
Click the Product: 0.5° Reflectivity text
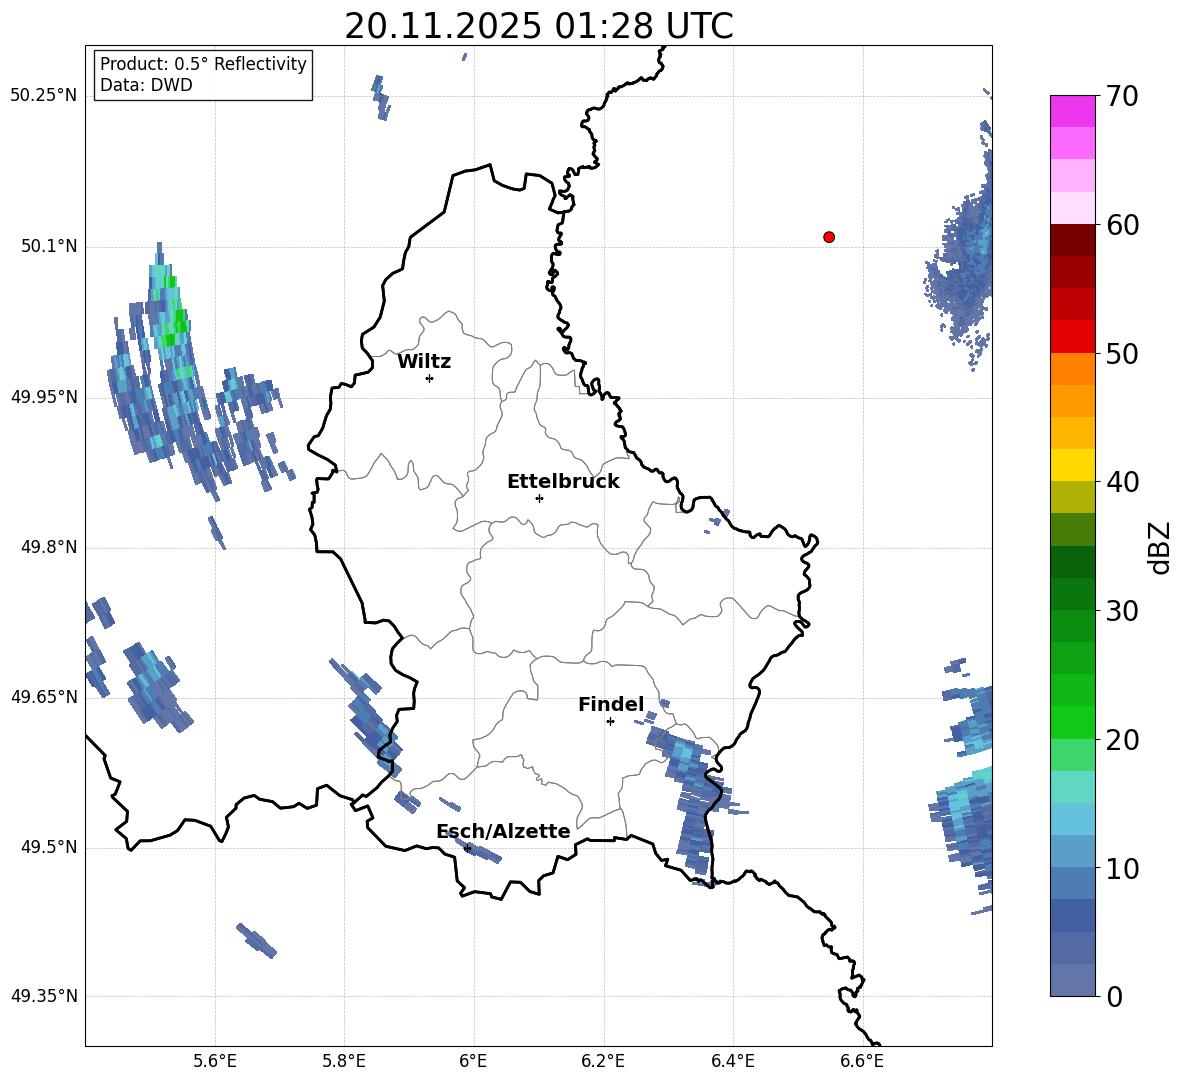tap(203, 64)
